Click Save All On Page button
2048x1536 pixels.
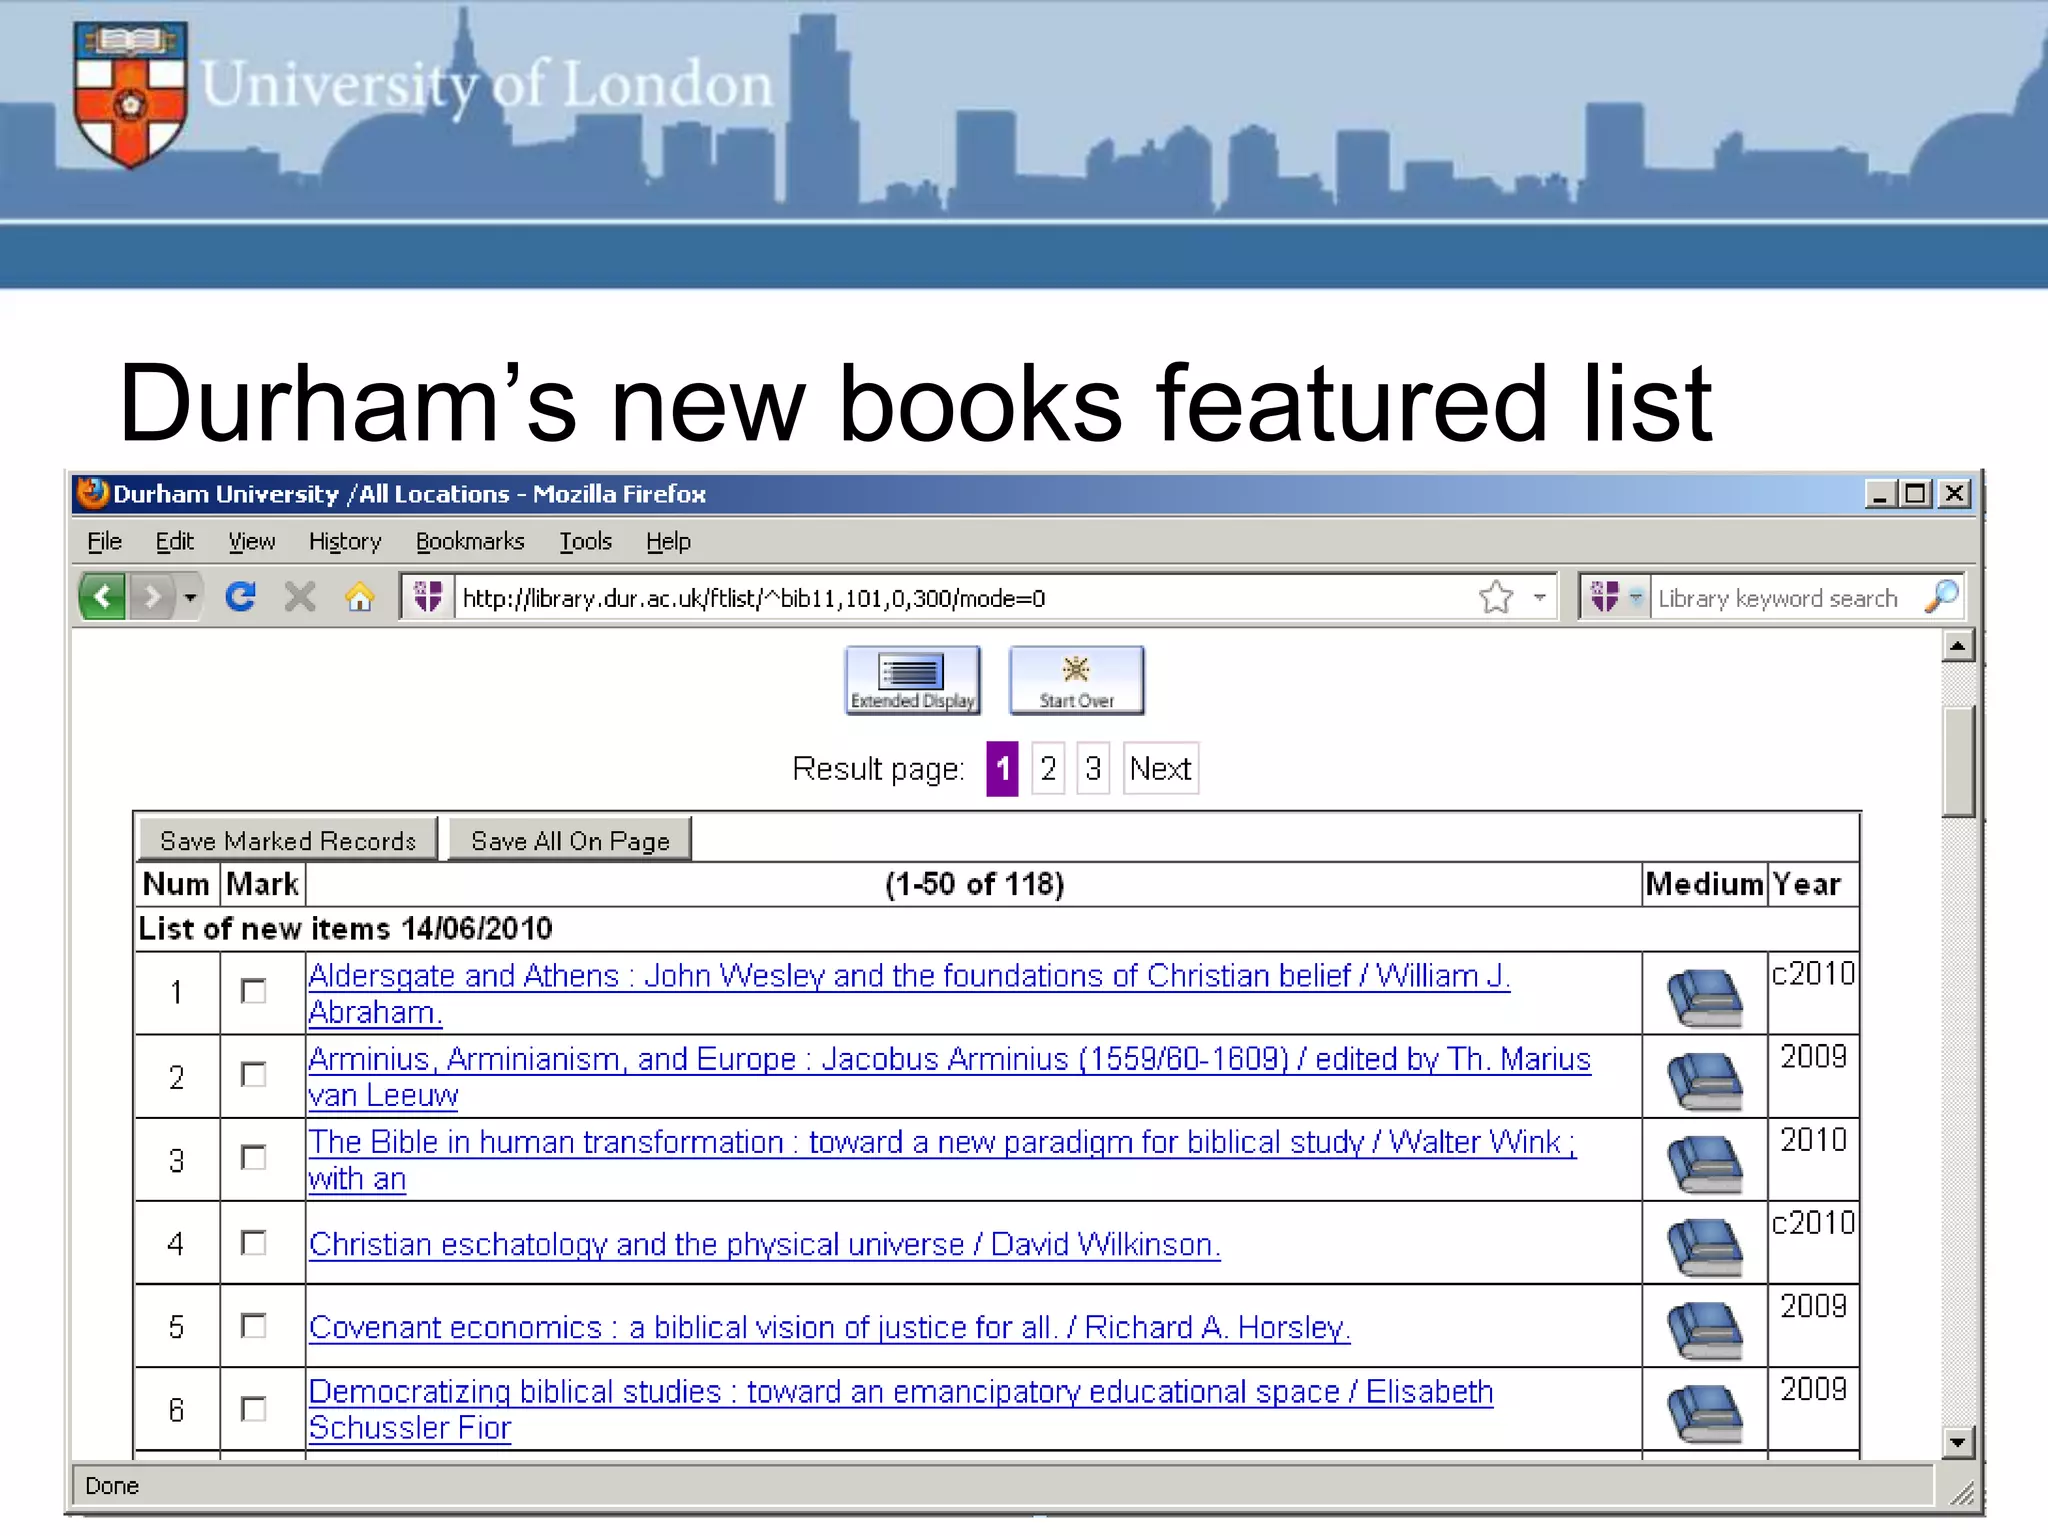click(570, 840)
